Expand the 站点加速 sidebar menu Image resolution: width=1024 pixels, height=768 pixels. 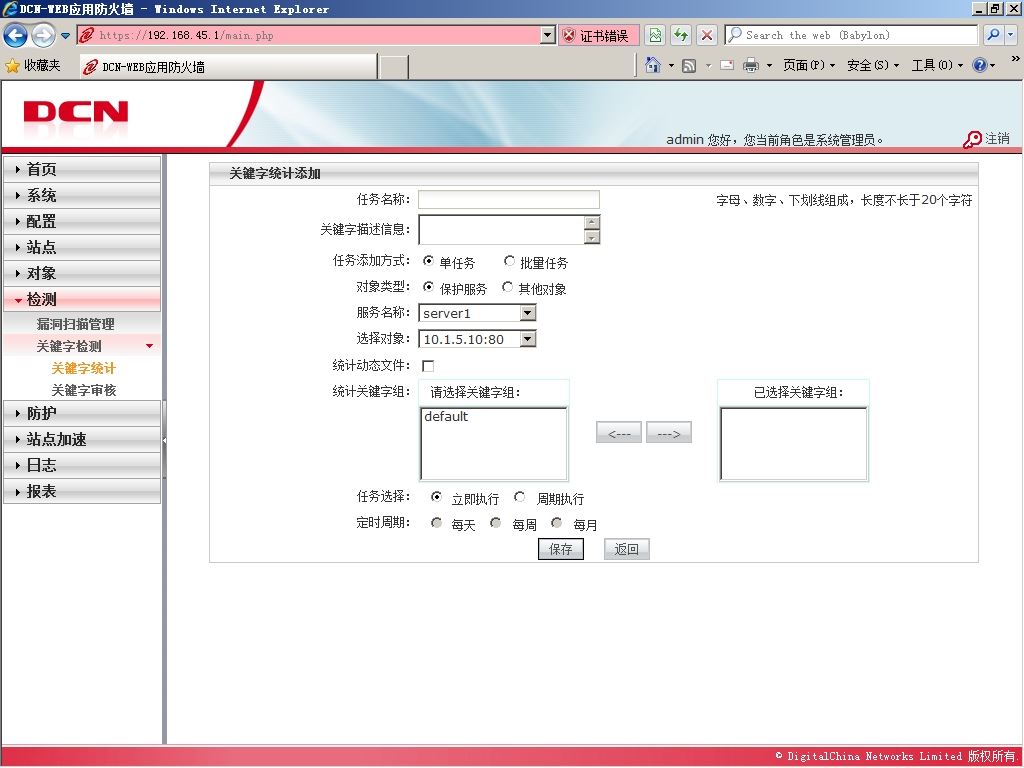tap(82, 440)
